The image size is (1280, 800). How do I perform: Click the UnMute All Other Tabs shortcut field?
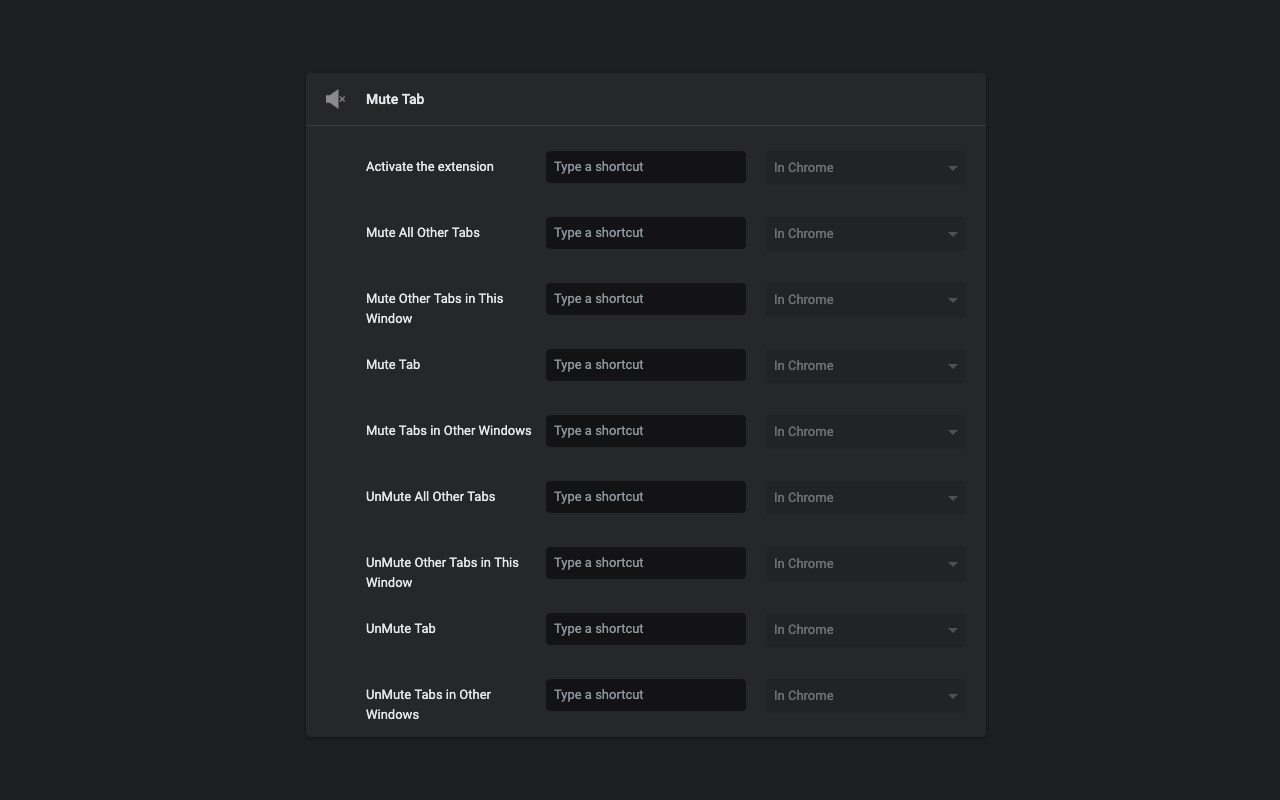[645, 497]
